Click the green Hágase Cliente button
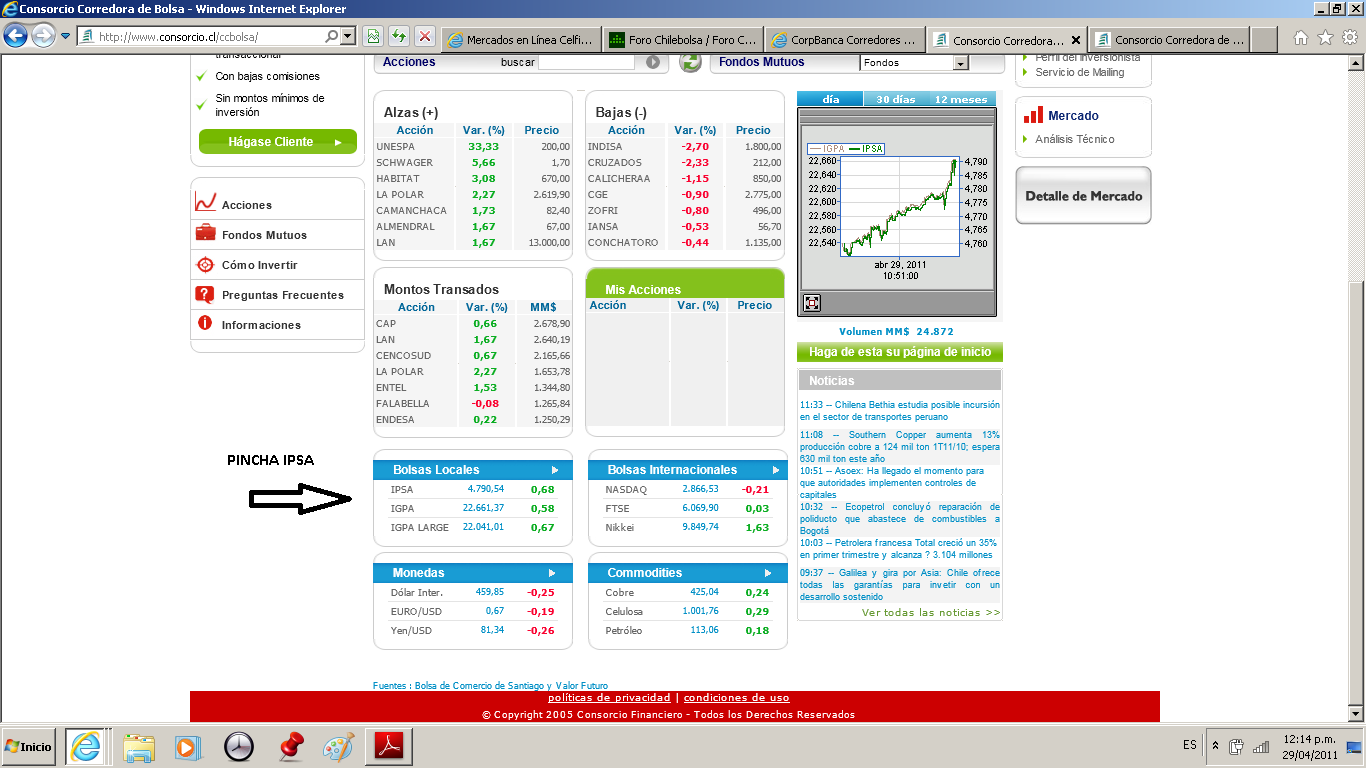1366x768 pixels. (278, 142)
